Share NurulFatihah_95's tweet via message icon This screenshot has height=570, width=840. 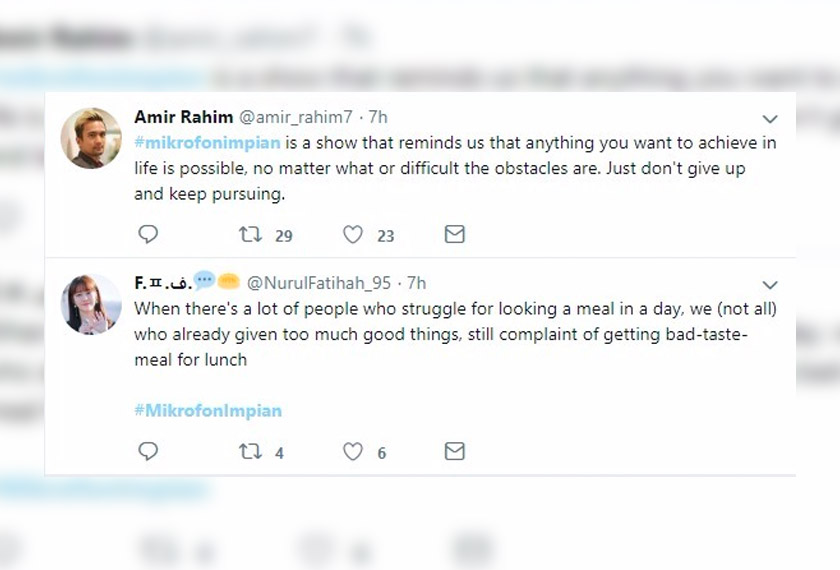[454, 452]
